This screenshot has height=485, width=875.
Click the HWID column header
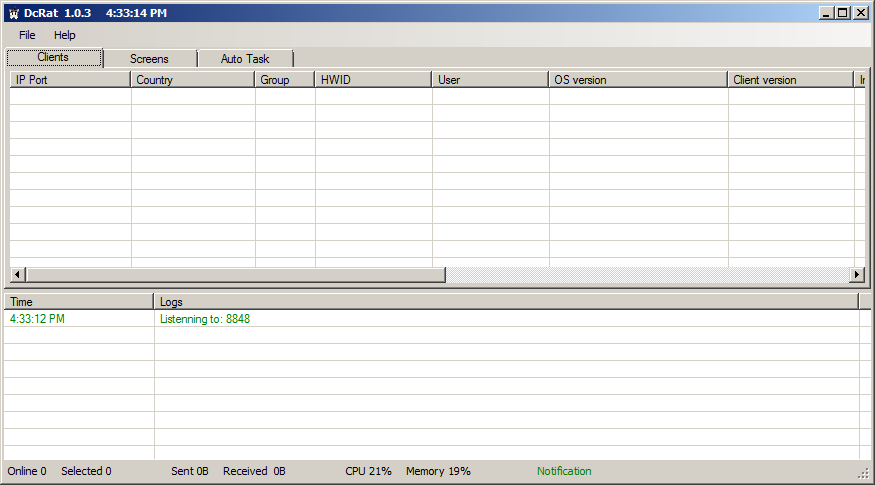(x=373, y=80)
